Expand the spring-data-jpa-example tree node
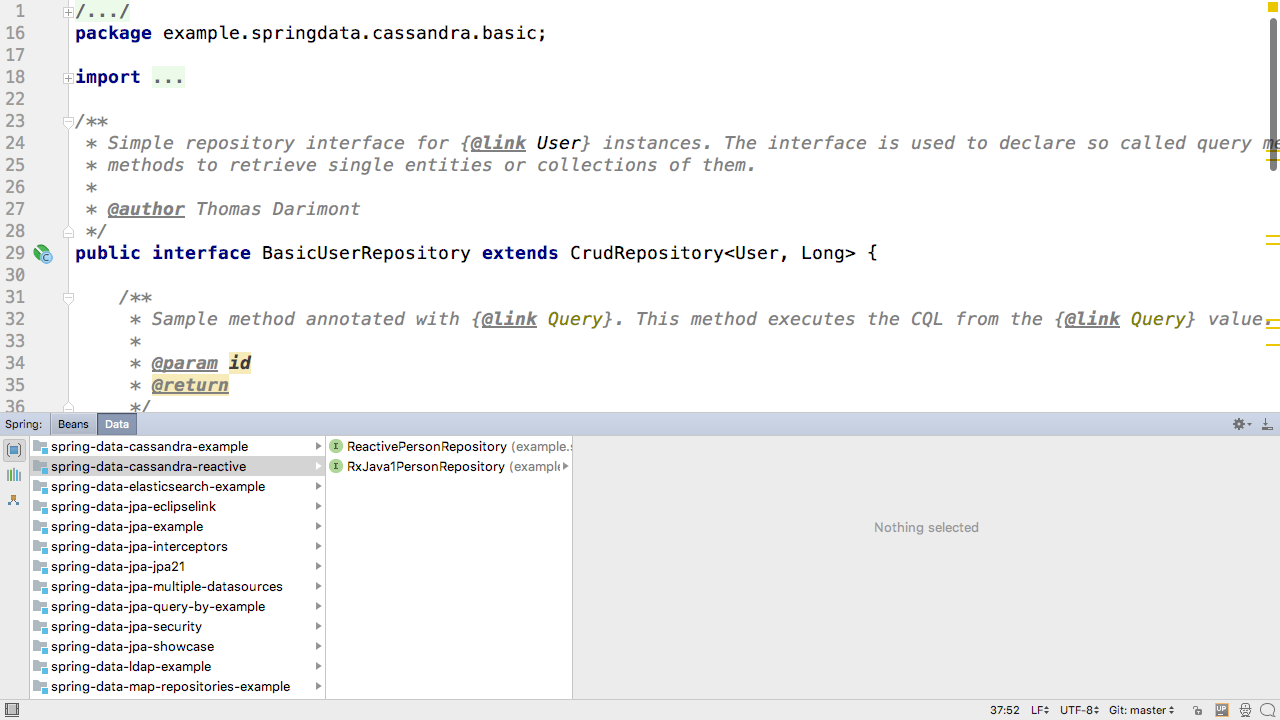 pos(318,526)
